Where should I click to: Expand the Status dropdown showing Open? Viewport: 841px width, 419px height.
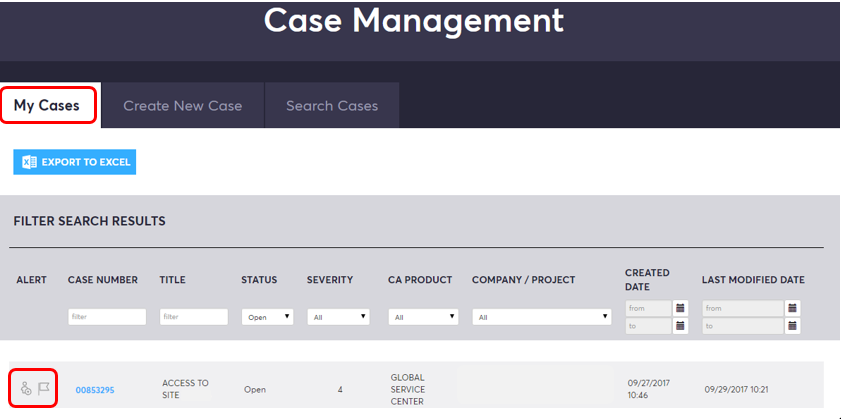[267, 317]
